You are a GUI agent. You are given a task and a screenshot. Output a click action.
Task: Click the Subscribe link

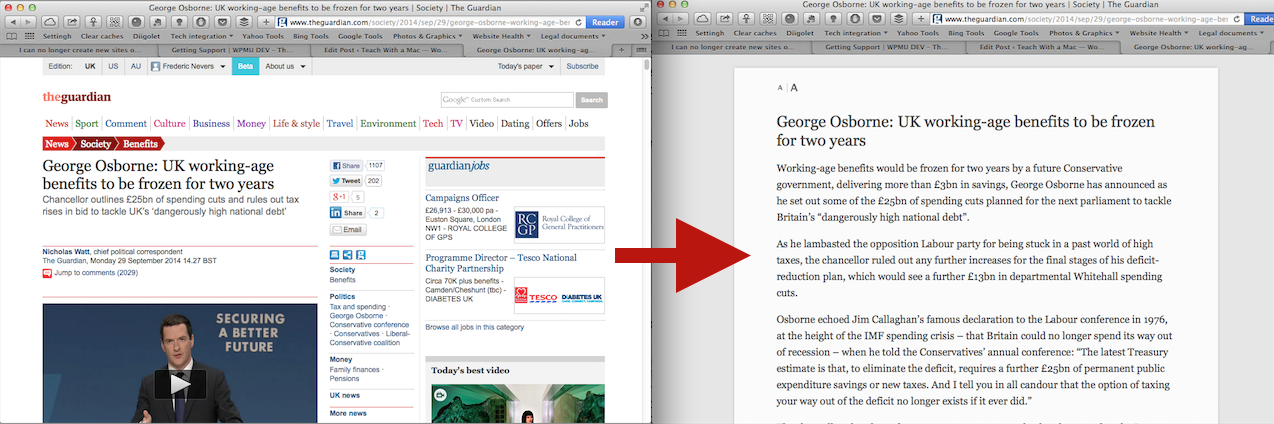pyautogui.click(x=582, y=66)
